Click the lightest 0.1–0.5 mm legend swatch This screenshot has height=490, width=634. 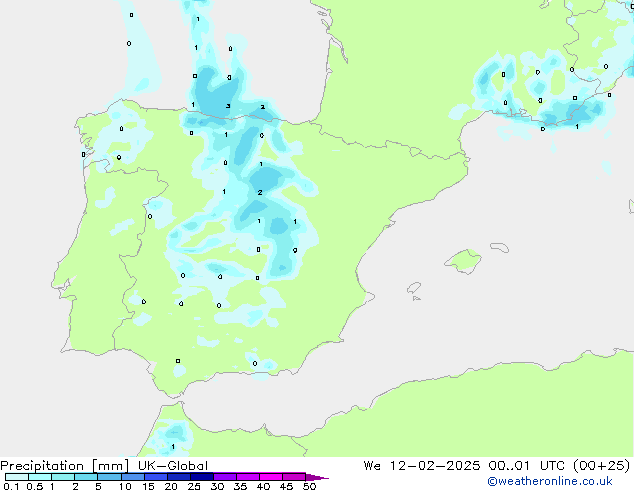click(x=17, y=477)
